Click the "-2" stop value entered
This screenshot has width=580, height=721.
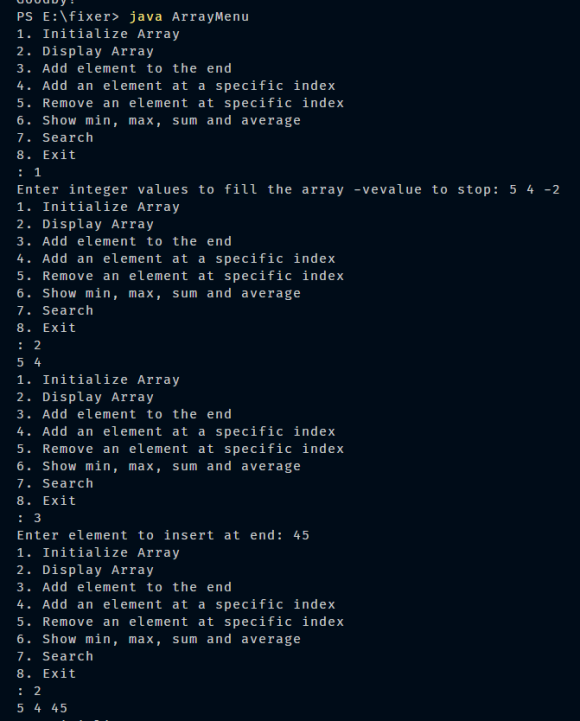[551, 189]
